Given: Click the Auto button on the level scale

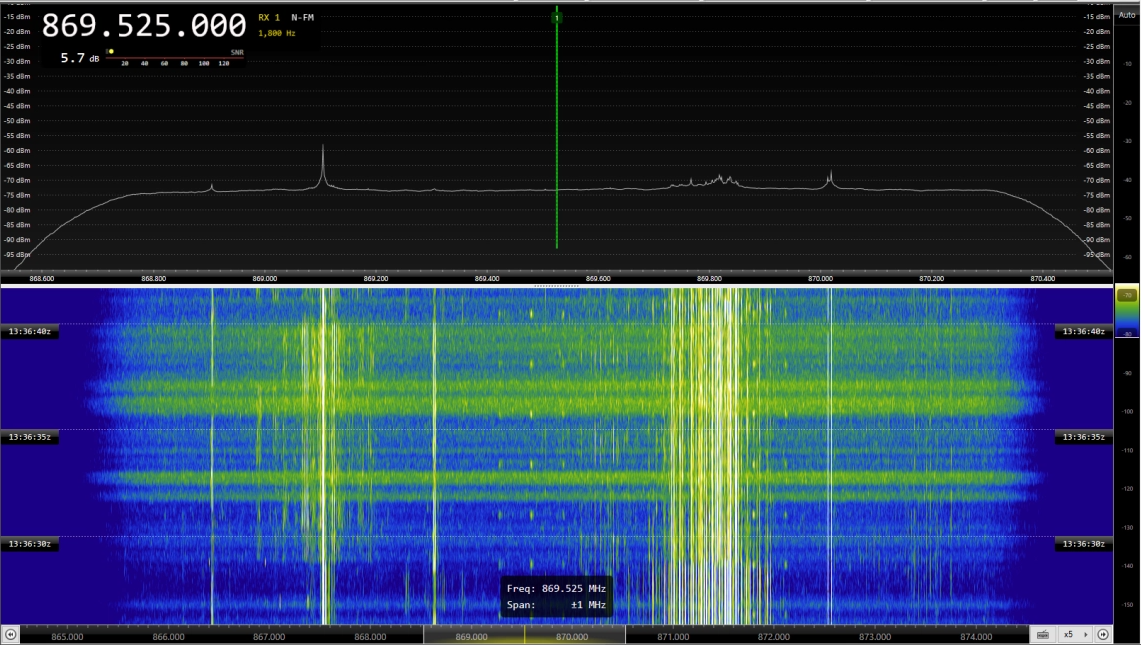Looking at the screenshot, I should click(x=1126, y=15).
